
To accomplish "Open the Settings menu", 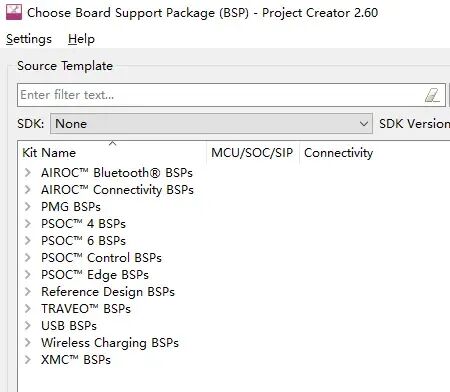I will click(x=29, y=39).
